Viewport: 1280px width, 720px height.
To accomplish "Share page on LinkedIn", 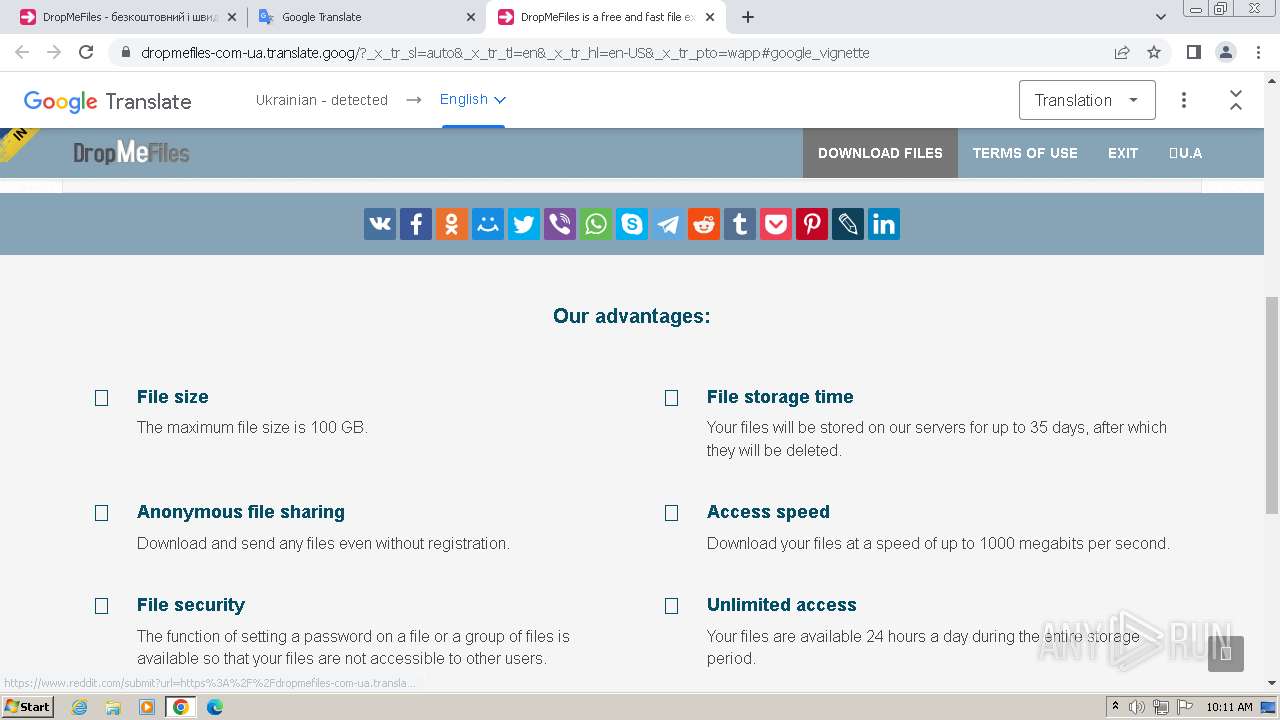I will (x=884, y=224).
